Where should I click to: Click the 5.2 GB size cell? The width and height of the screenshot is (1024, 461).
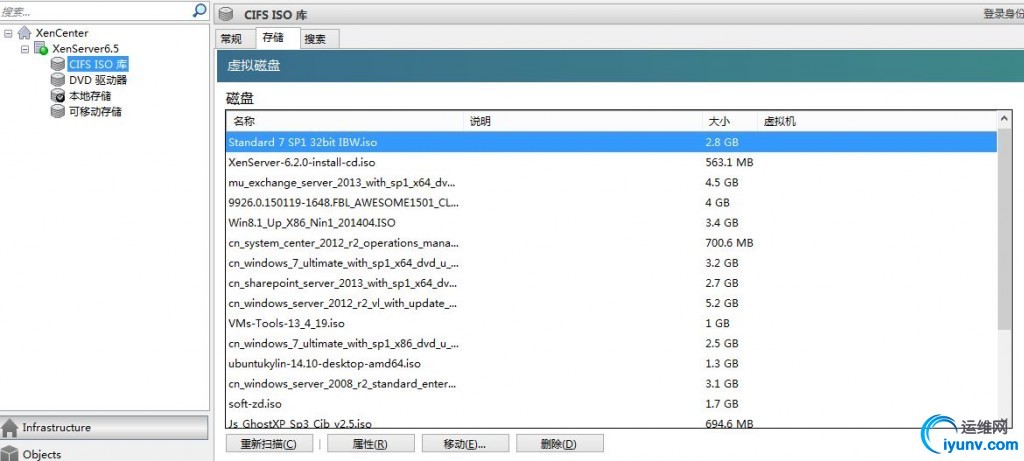tap(722, 303)
